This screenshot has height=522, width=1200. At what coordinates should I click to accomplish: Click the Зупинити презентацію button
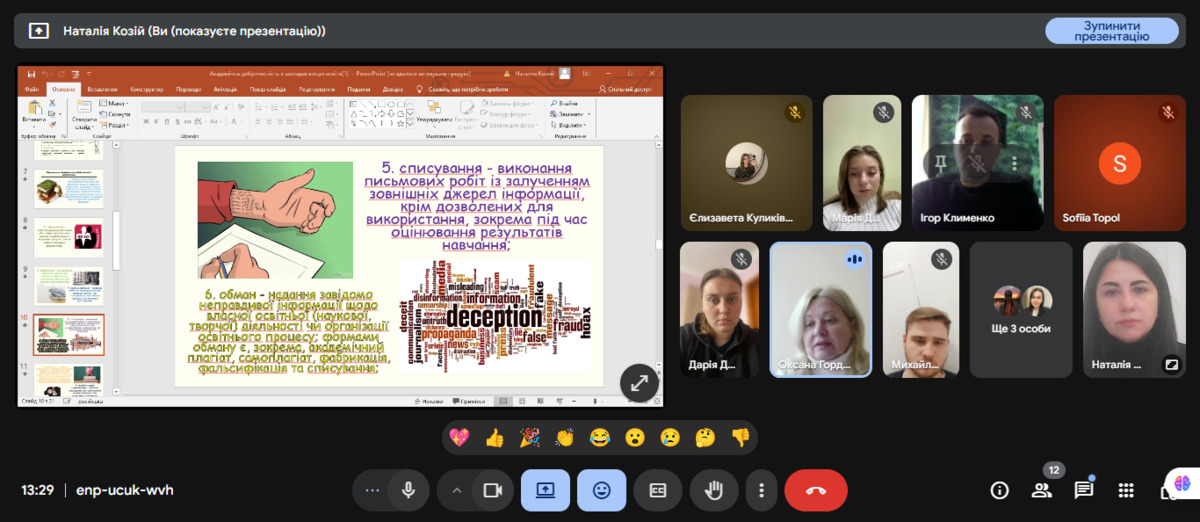(x=1111, y=31)
